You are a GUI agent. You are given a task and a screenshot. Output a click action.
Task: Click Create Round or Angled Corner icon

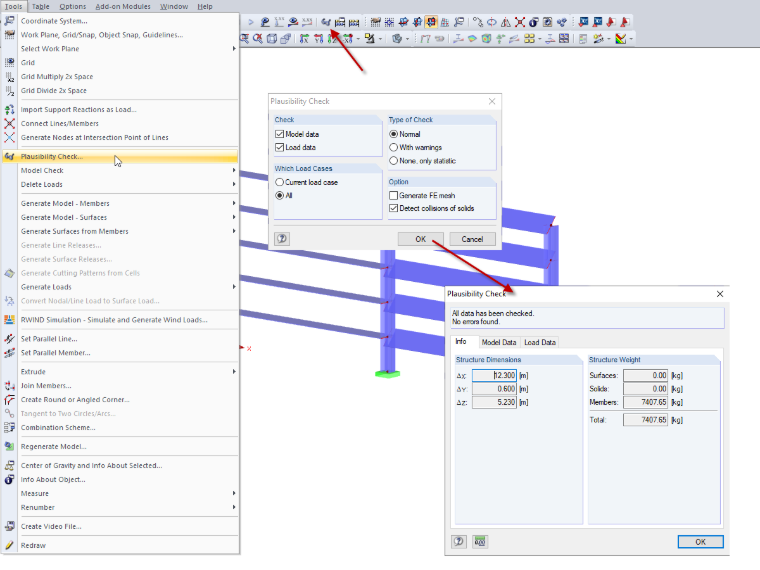pos(9,400)
